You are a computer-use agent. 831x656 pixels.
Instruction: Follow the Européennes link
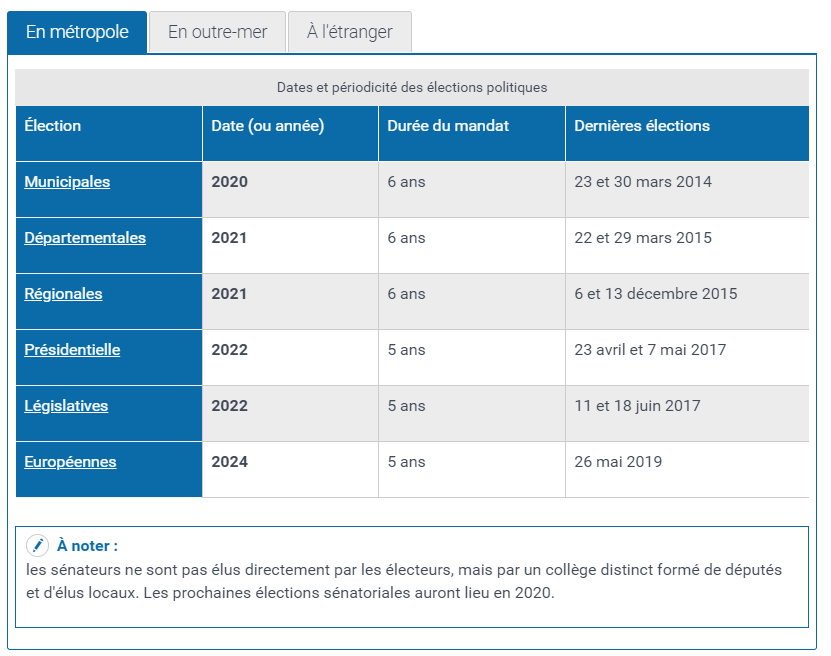[70, 462]
